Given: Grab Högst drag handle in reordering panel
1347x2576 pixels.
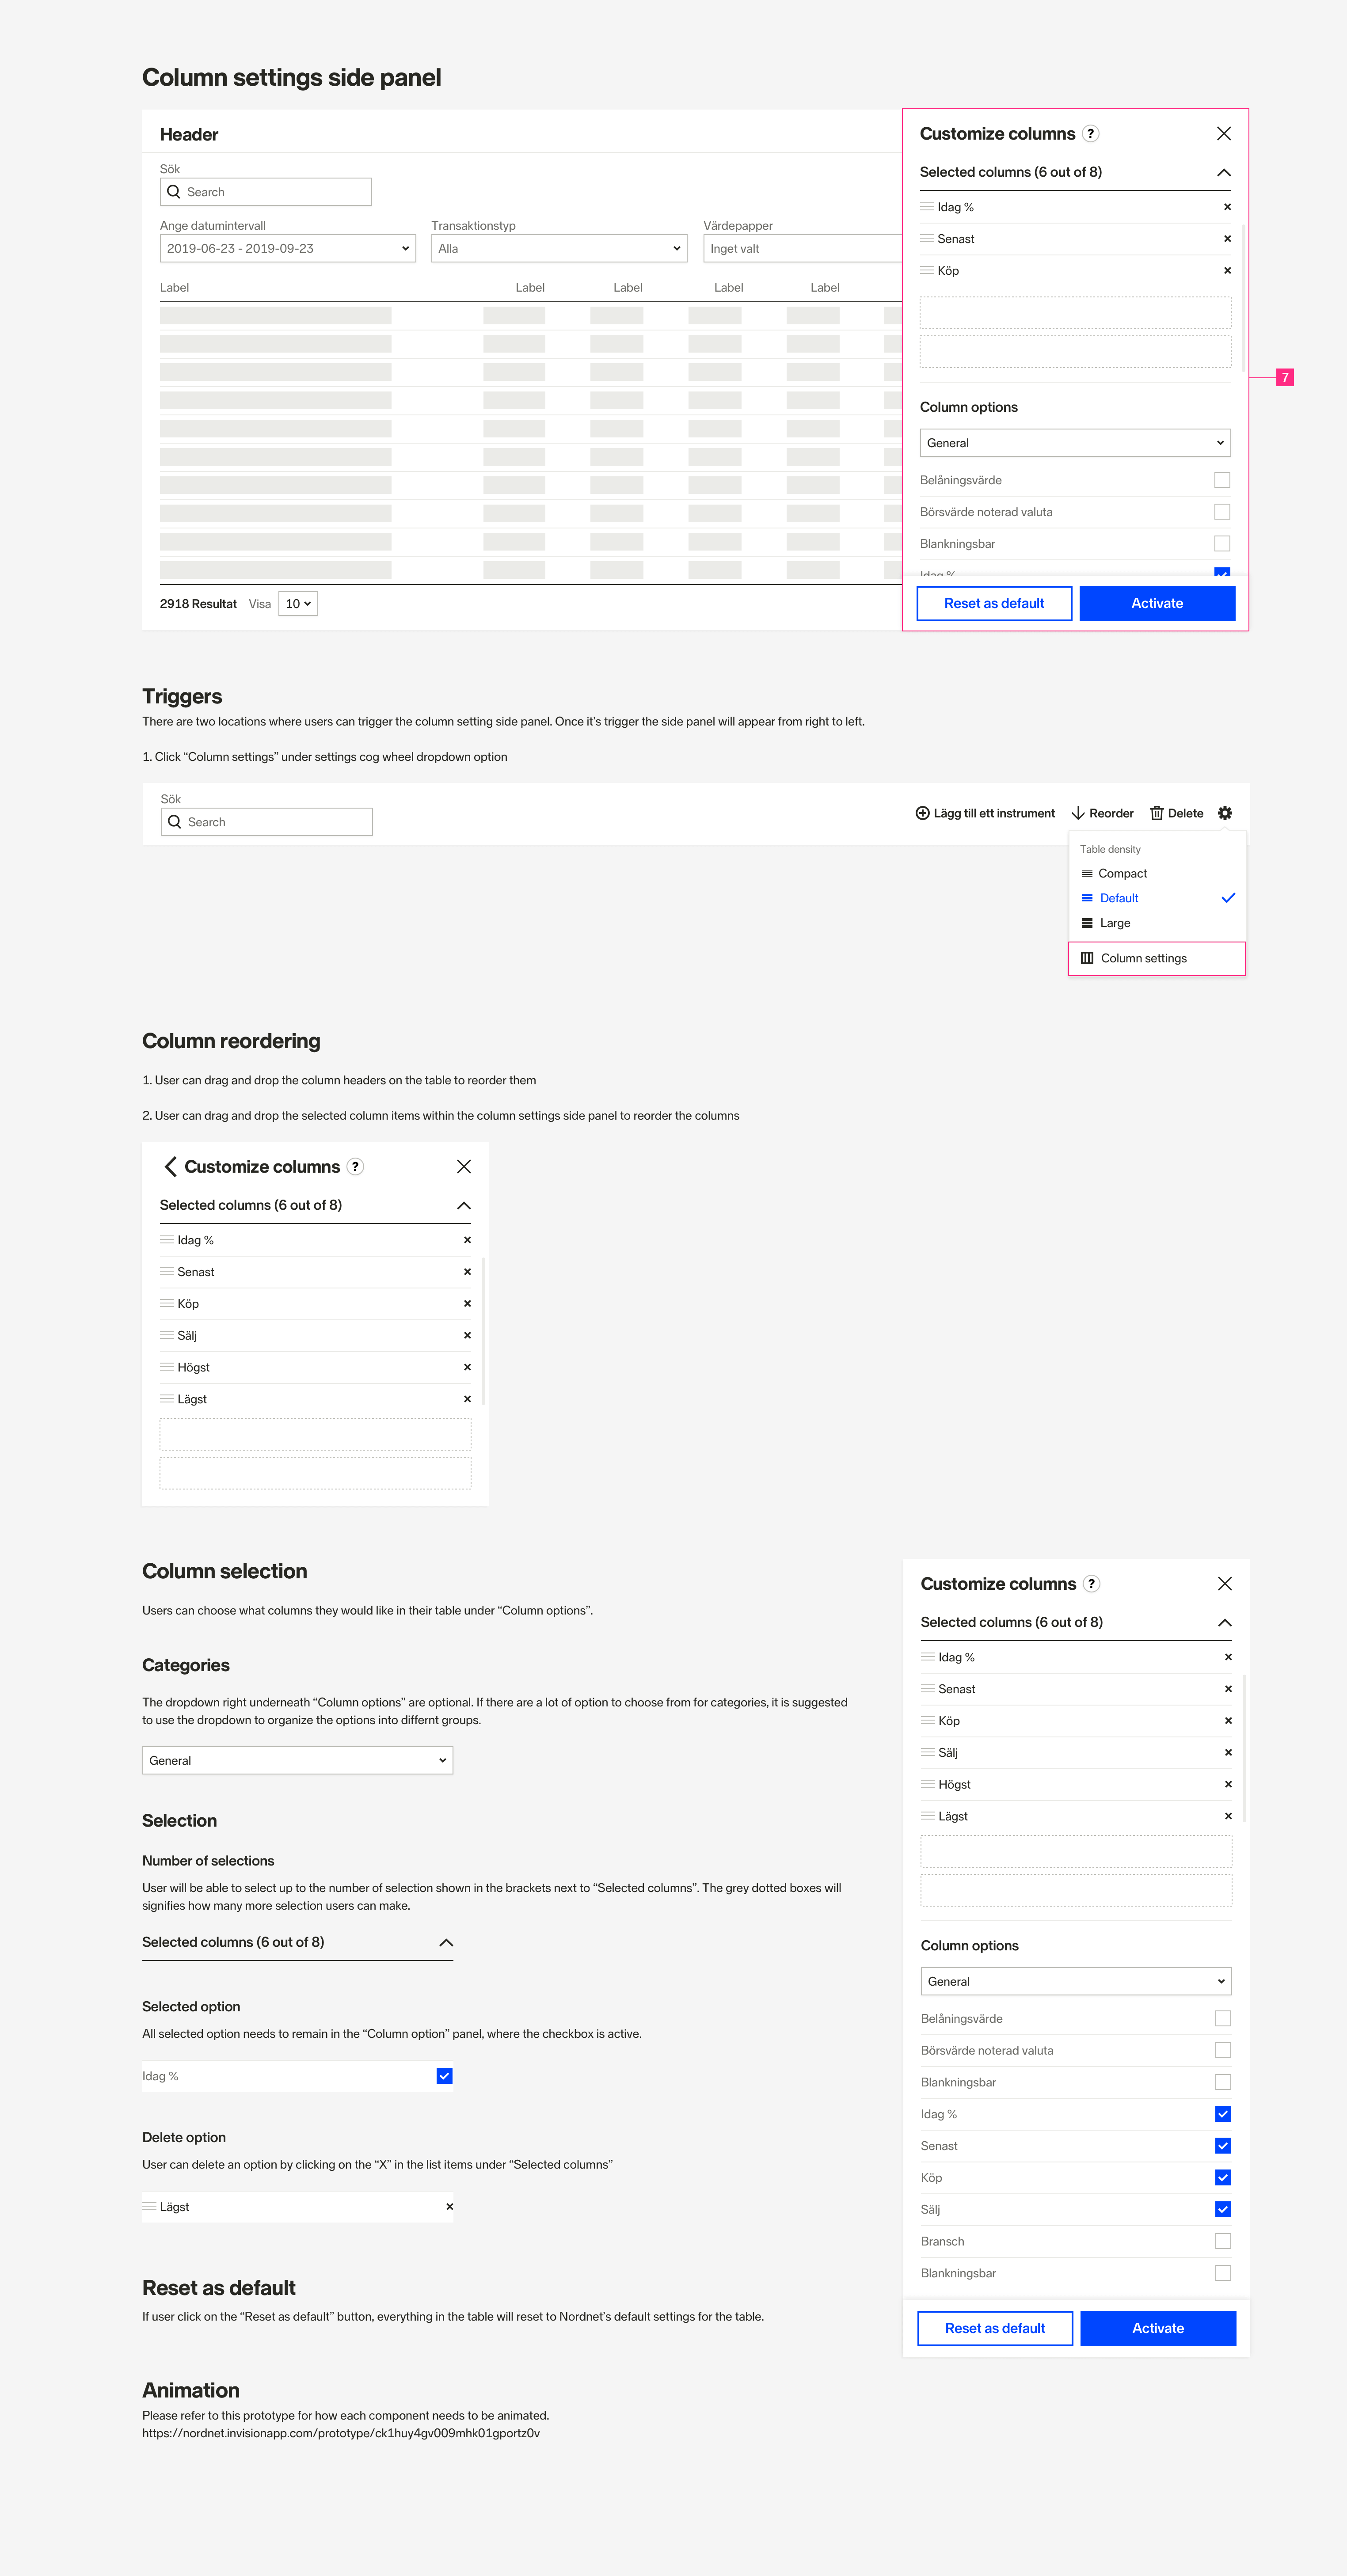Looking at the screenshot, I should click(167, 1368).
